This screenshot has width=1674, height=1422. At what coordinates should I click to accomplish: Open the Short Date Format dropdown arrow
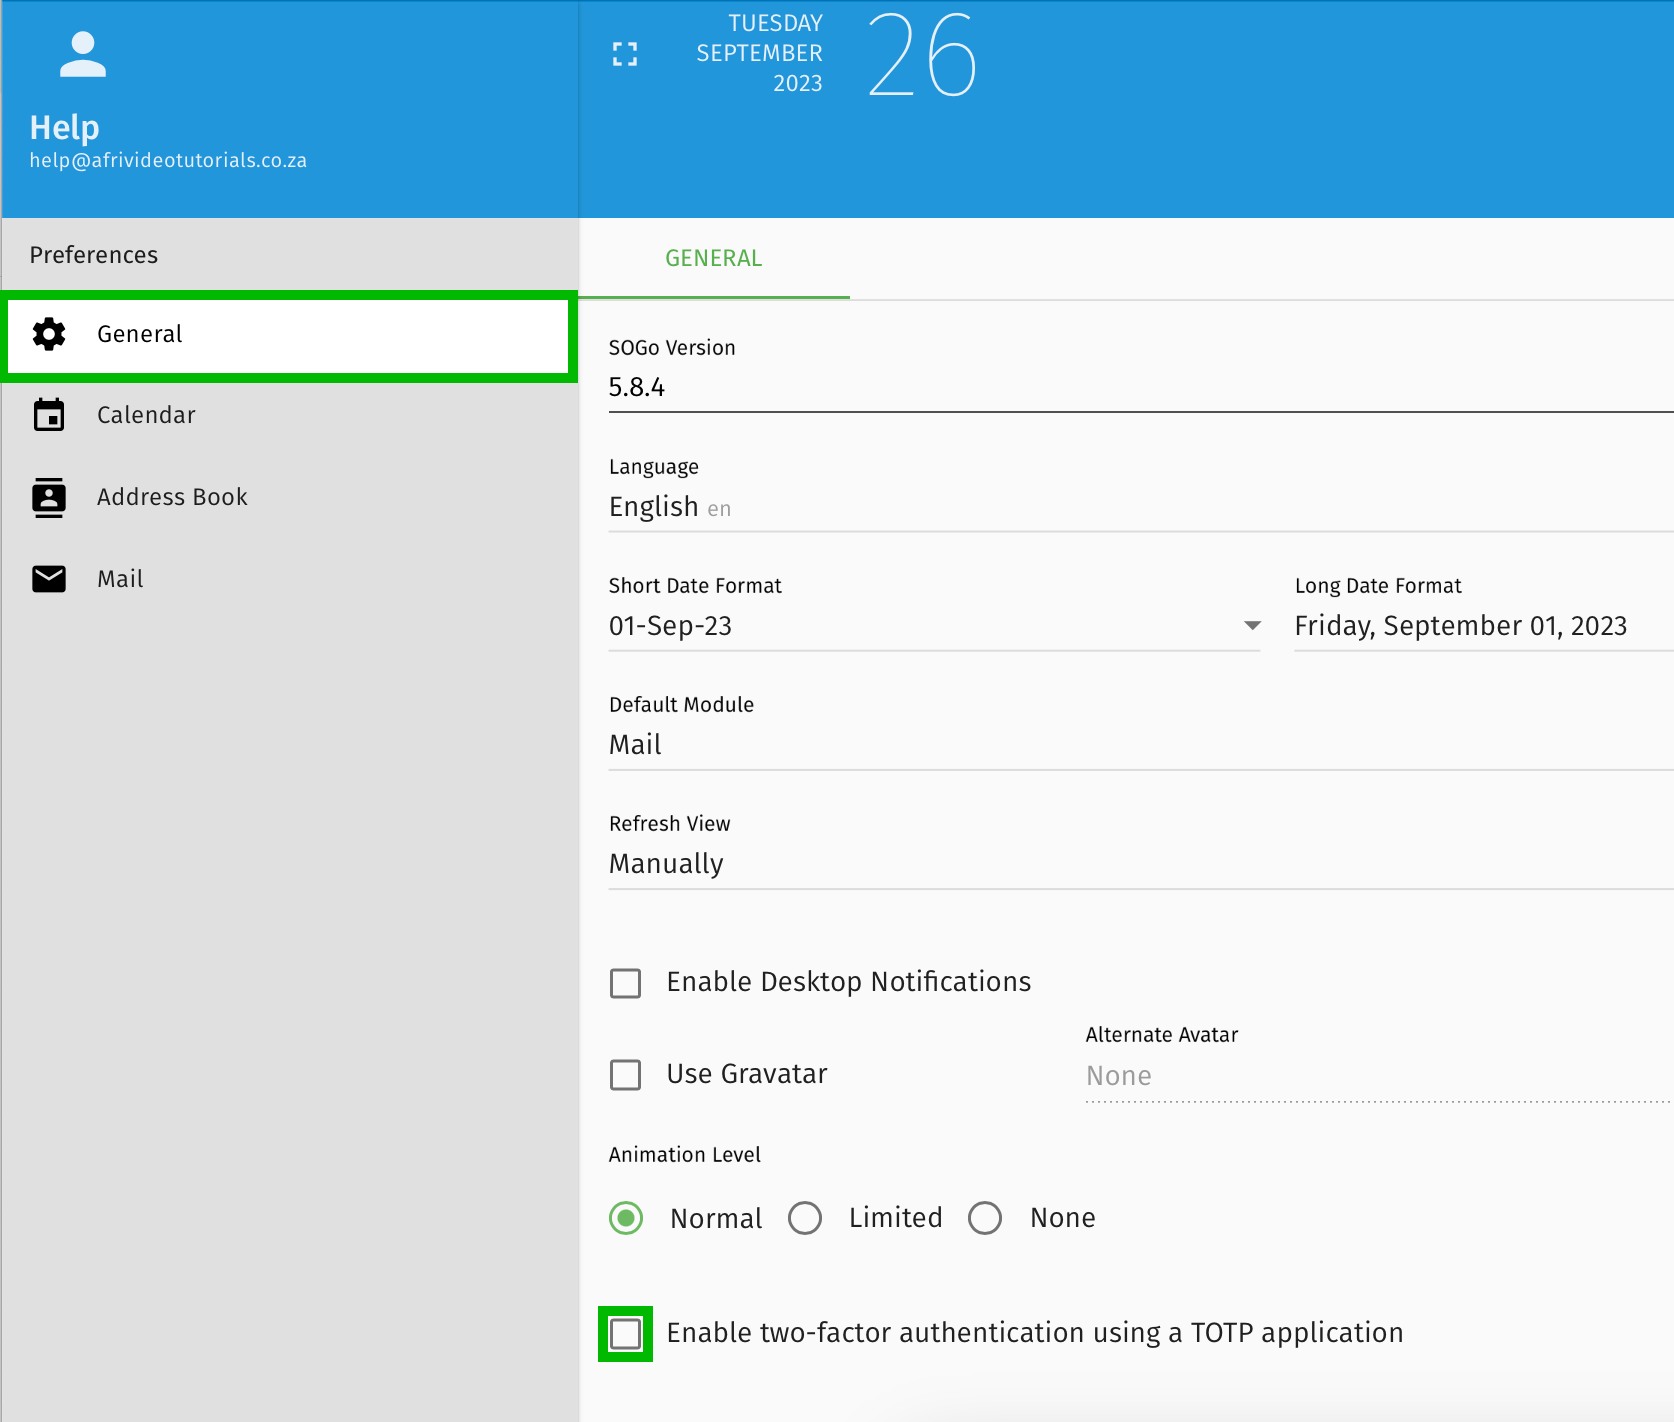coord(1251,626)
